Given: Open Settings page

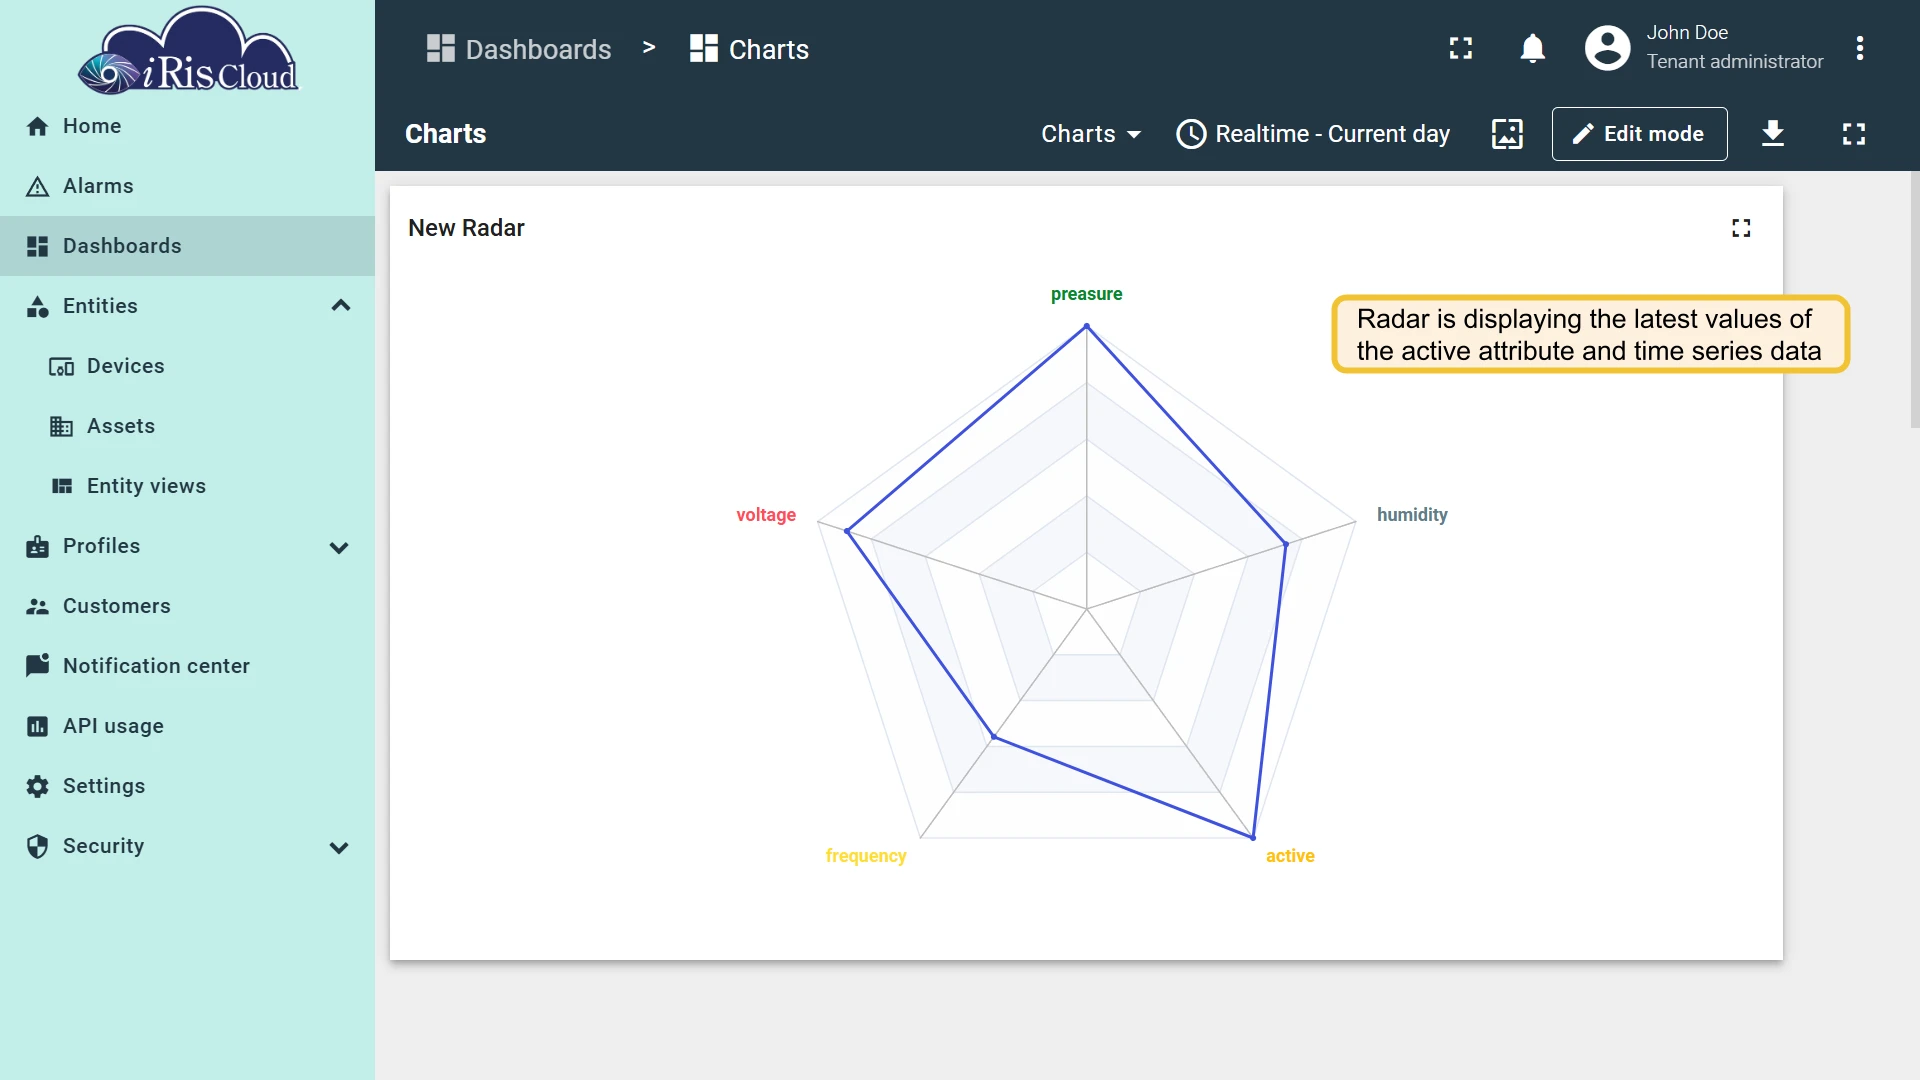Looking at the screenshot, I should [x=187, y=786].
